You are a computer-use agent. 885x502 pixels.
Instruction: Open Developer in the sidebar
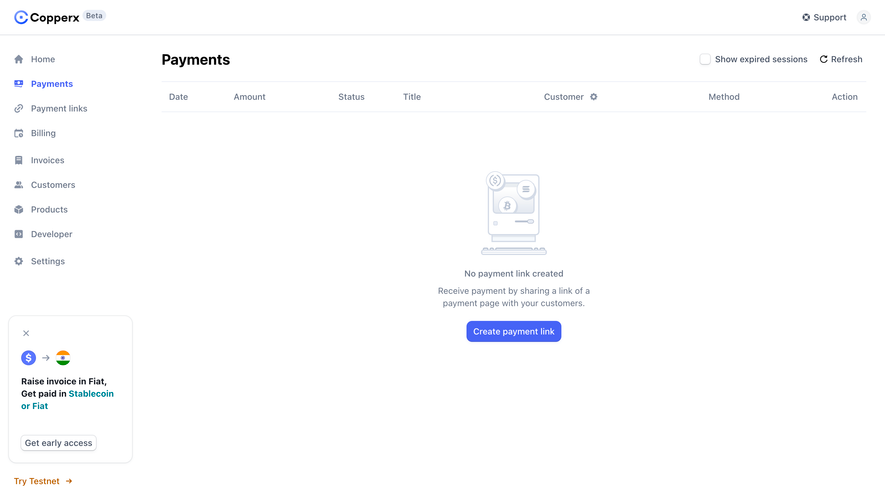tap(51, 234)
